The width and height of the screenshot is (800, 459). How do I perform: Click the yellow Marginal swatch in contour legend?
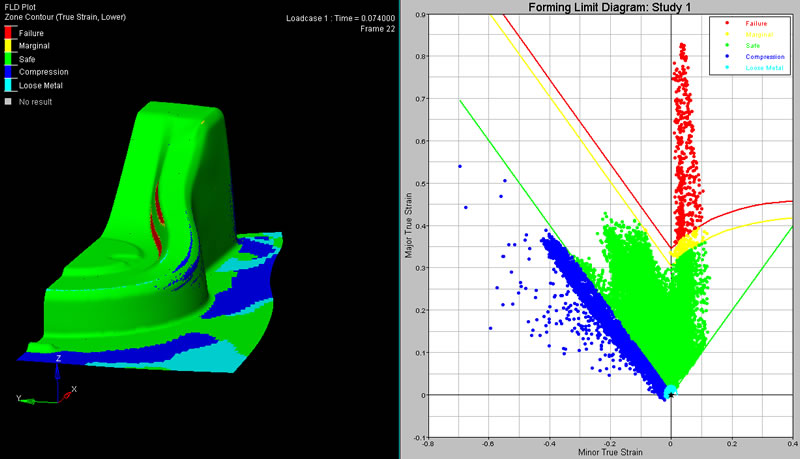(10, 46)
